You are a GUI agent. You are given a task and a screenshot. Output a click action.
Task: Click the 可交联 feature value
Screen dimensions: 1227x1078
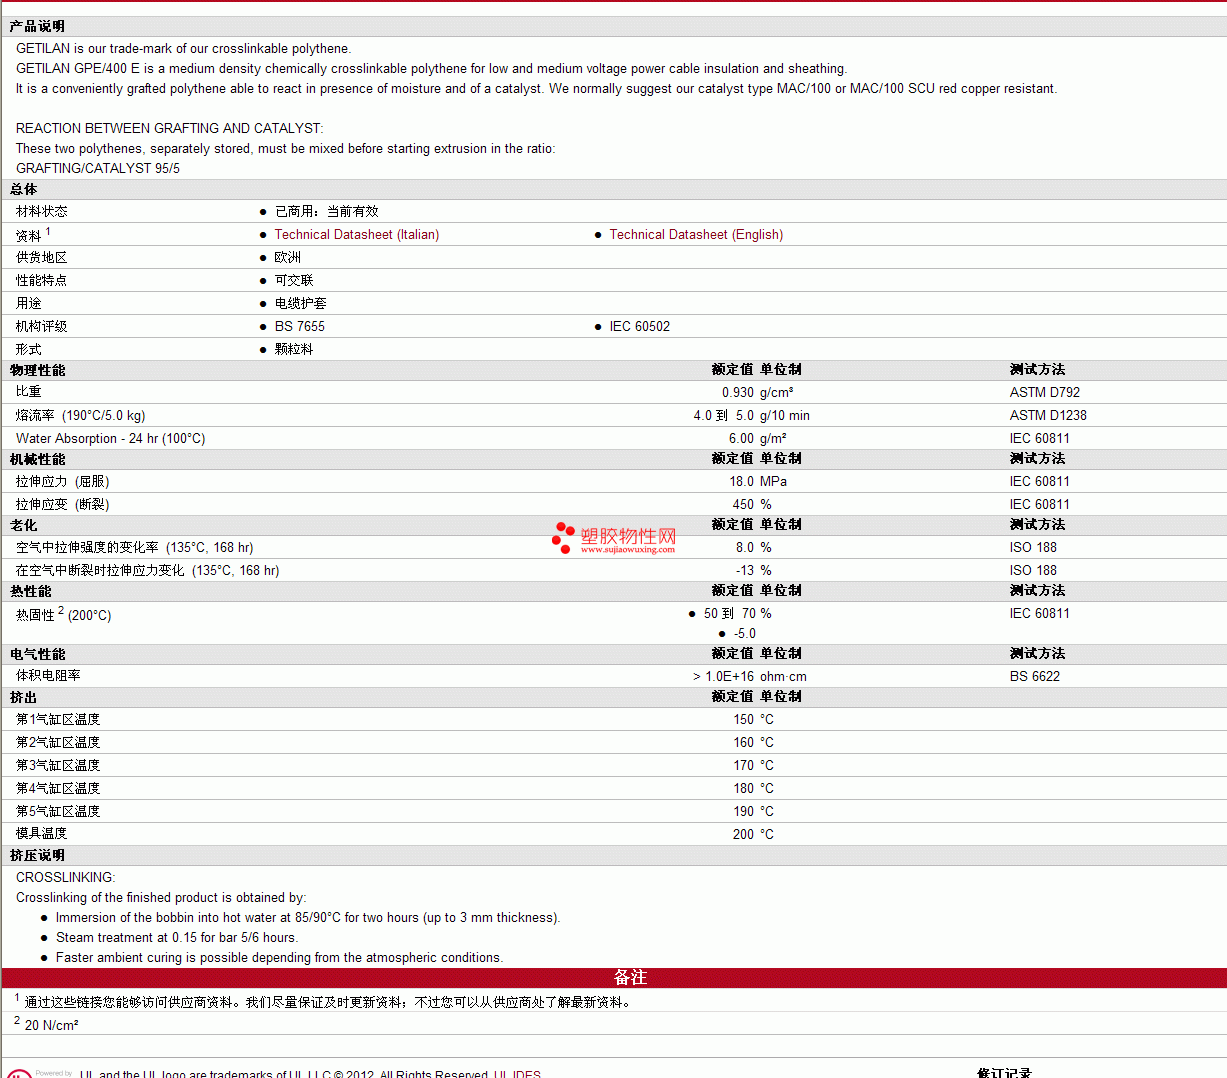pos(294,281)
